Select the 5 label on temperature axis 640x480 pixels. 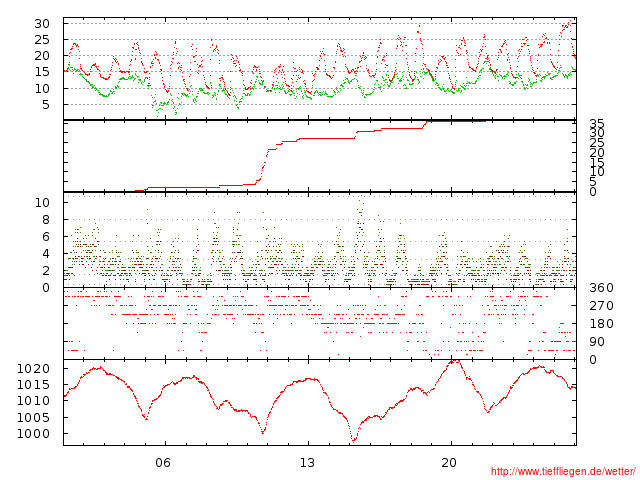coord(46,105)
